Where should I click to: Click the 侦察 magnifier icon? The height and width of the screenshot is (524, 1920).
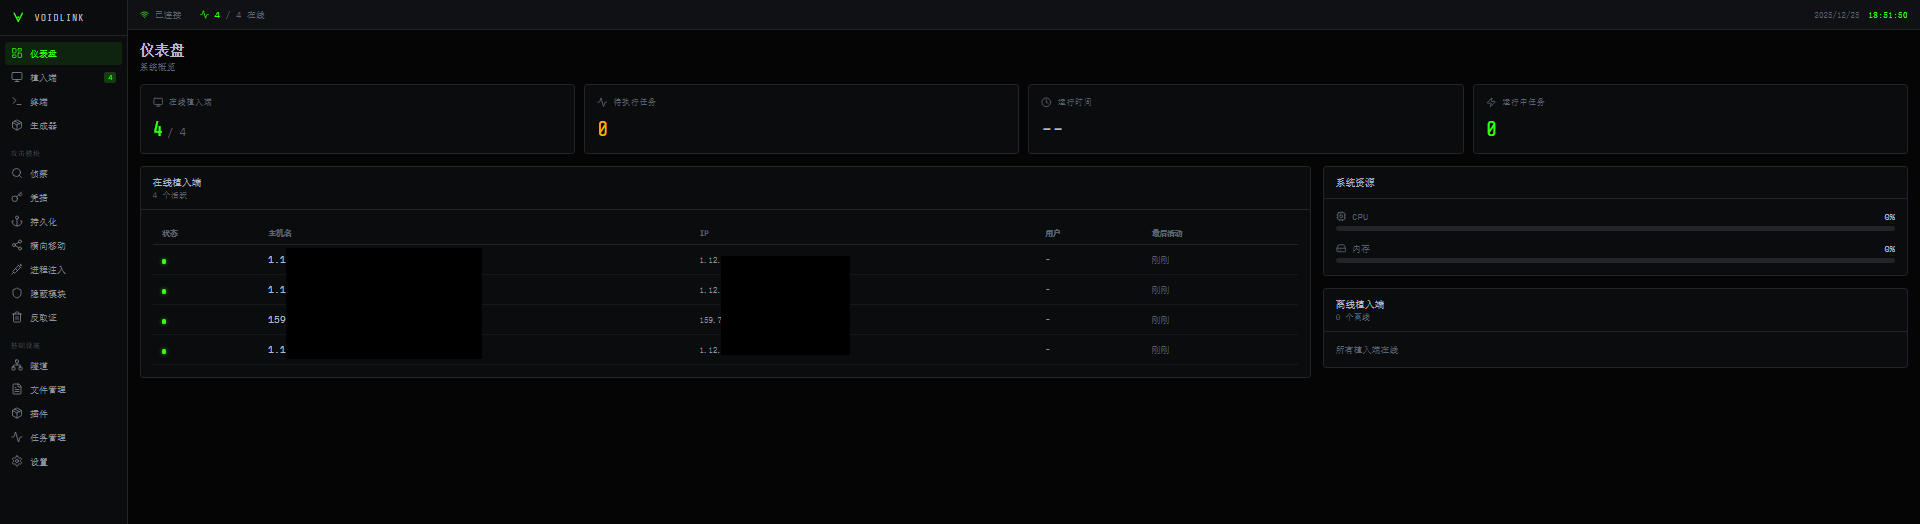coord(17,173)
